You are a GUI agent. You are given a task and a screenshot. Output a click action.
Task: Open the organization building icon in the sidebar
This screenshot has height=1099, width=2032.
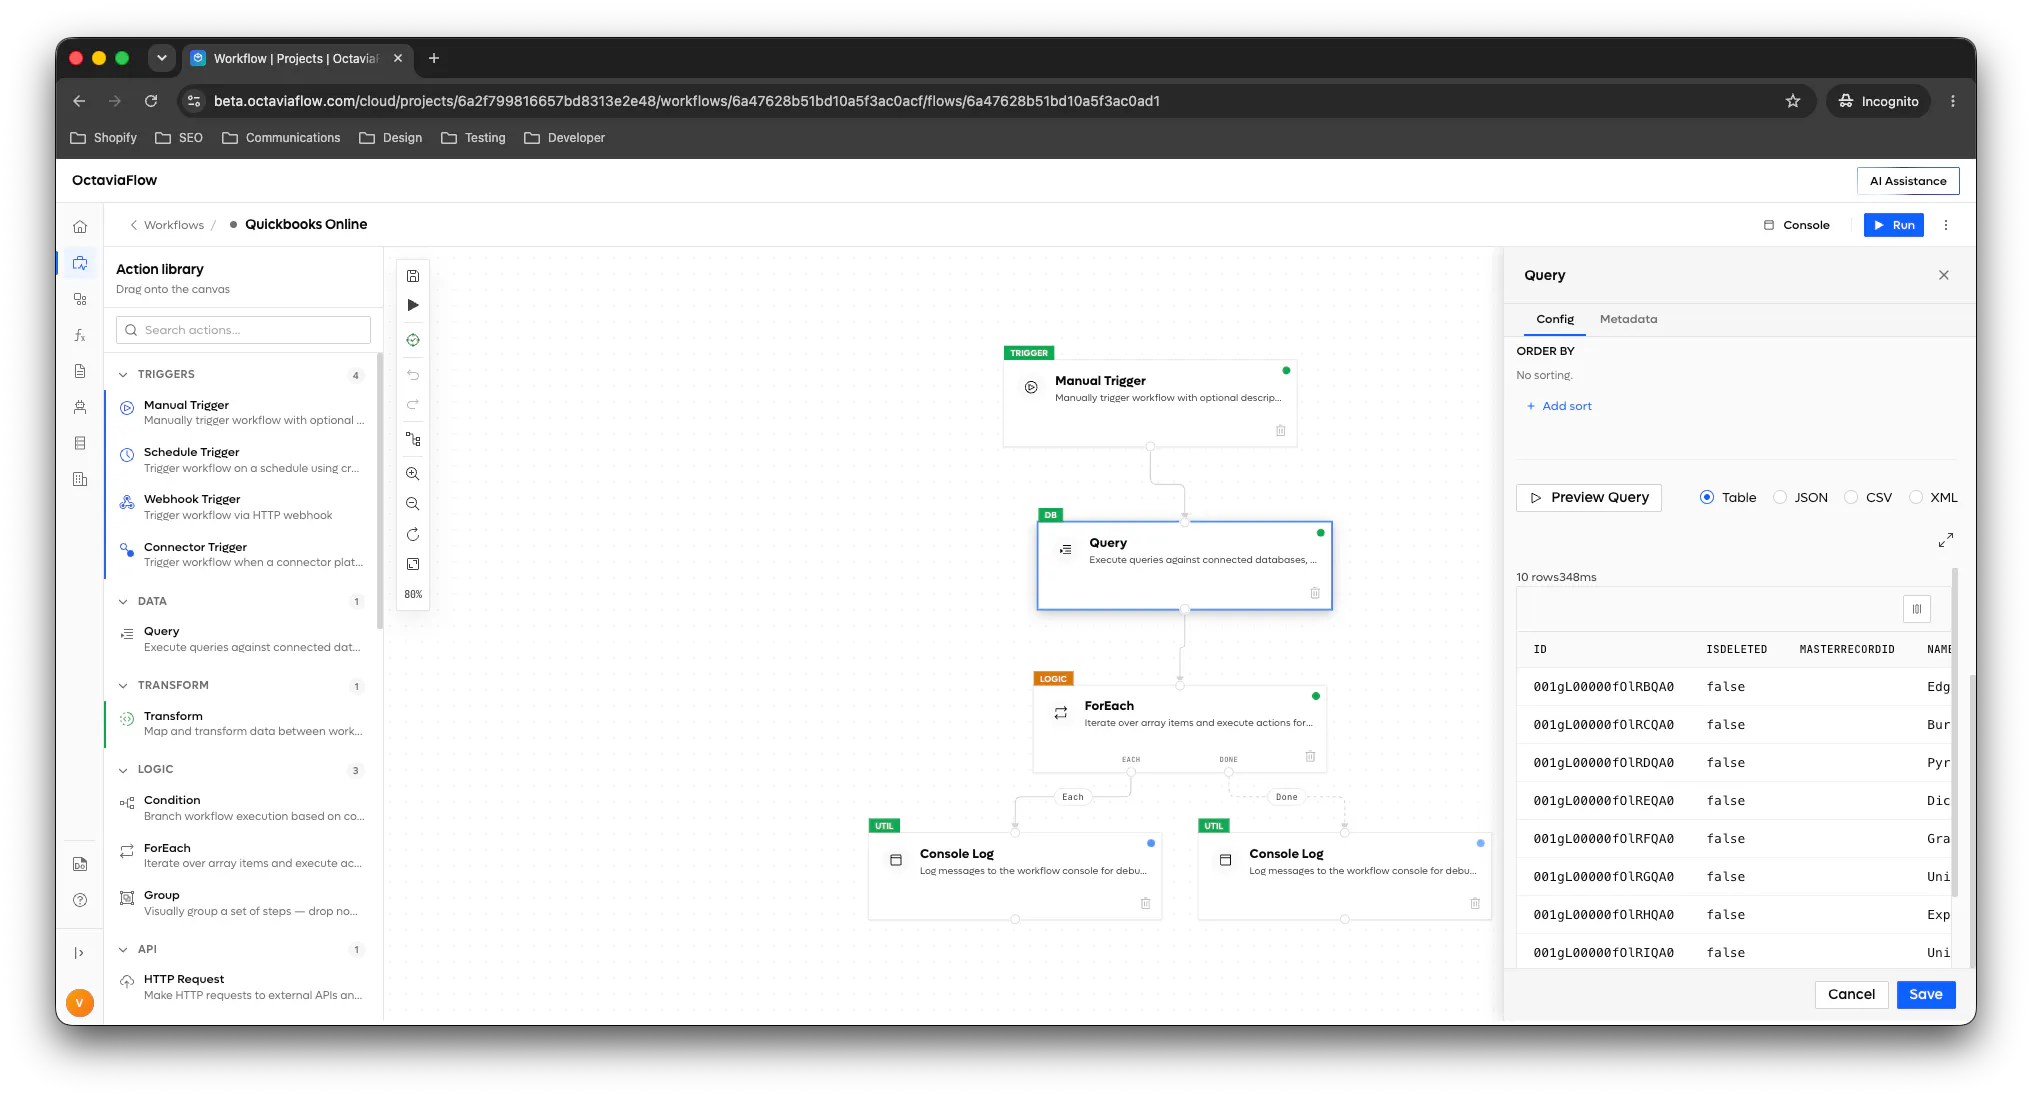pos(80,479)
